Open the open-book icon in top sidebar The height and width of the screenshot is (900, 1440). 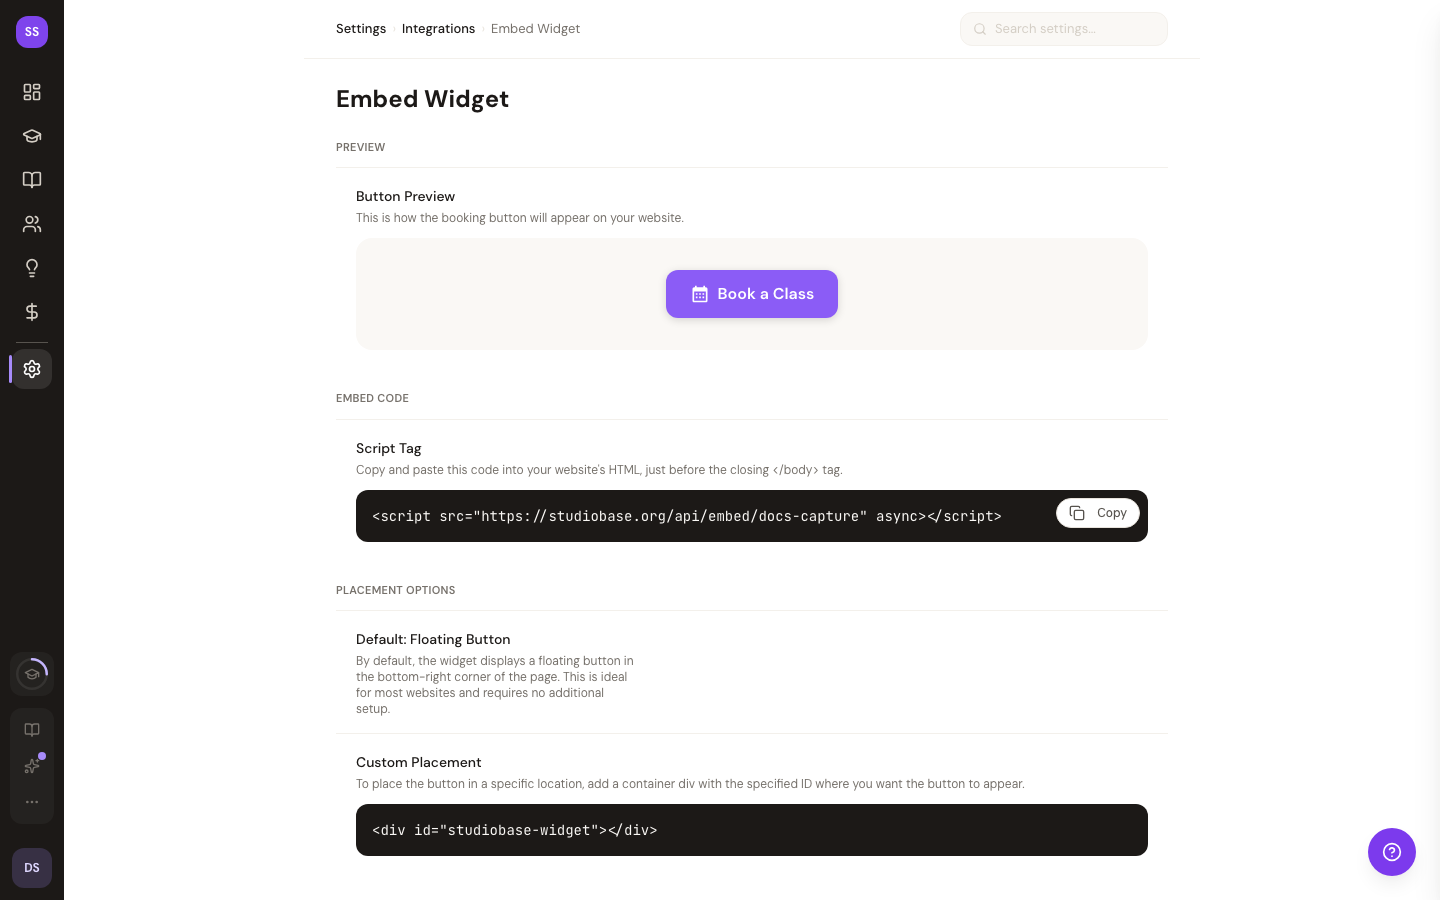(32, 180)
